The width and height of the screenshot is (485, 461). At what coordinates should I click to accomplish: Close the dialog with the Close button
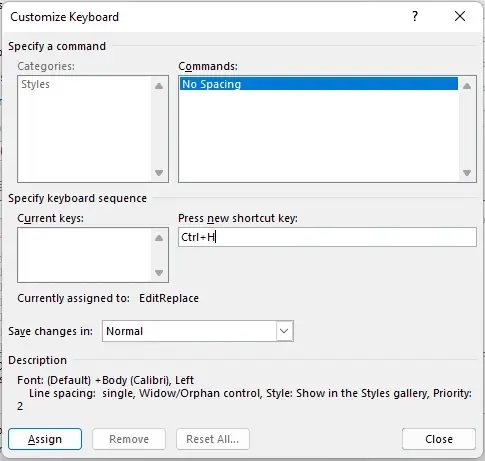(x=439, y=439)
